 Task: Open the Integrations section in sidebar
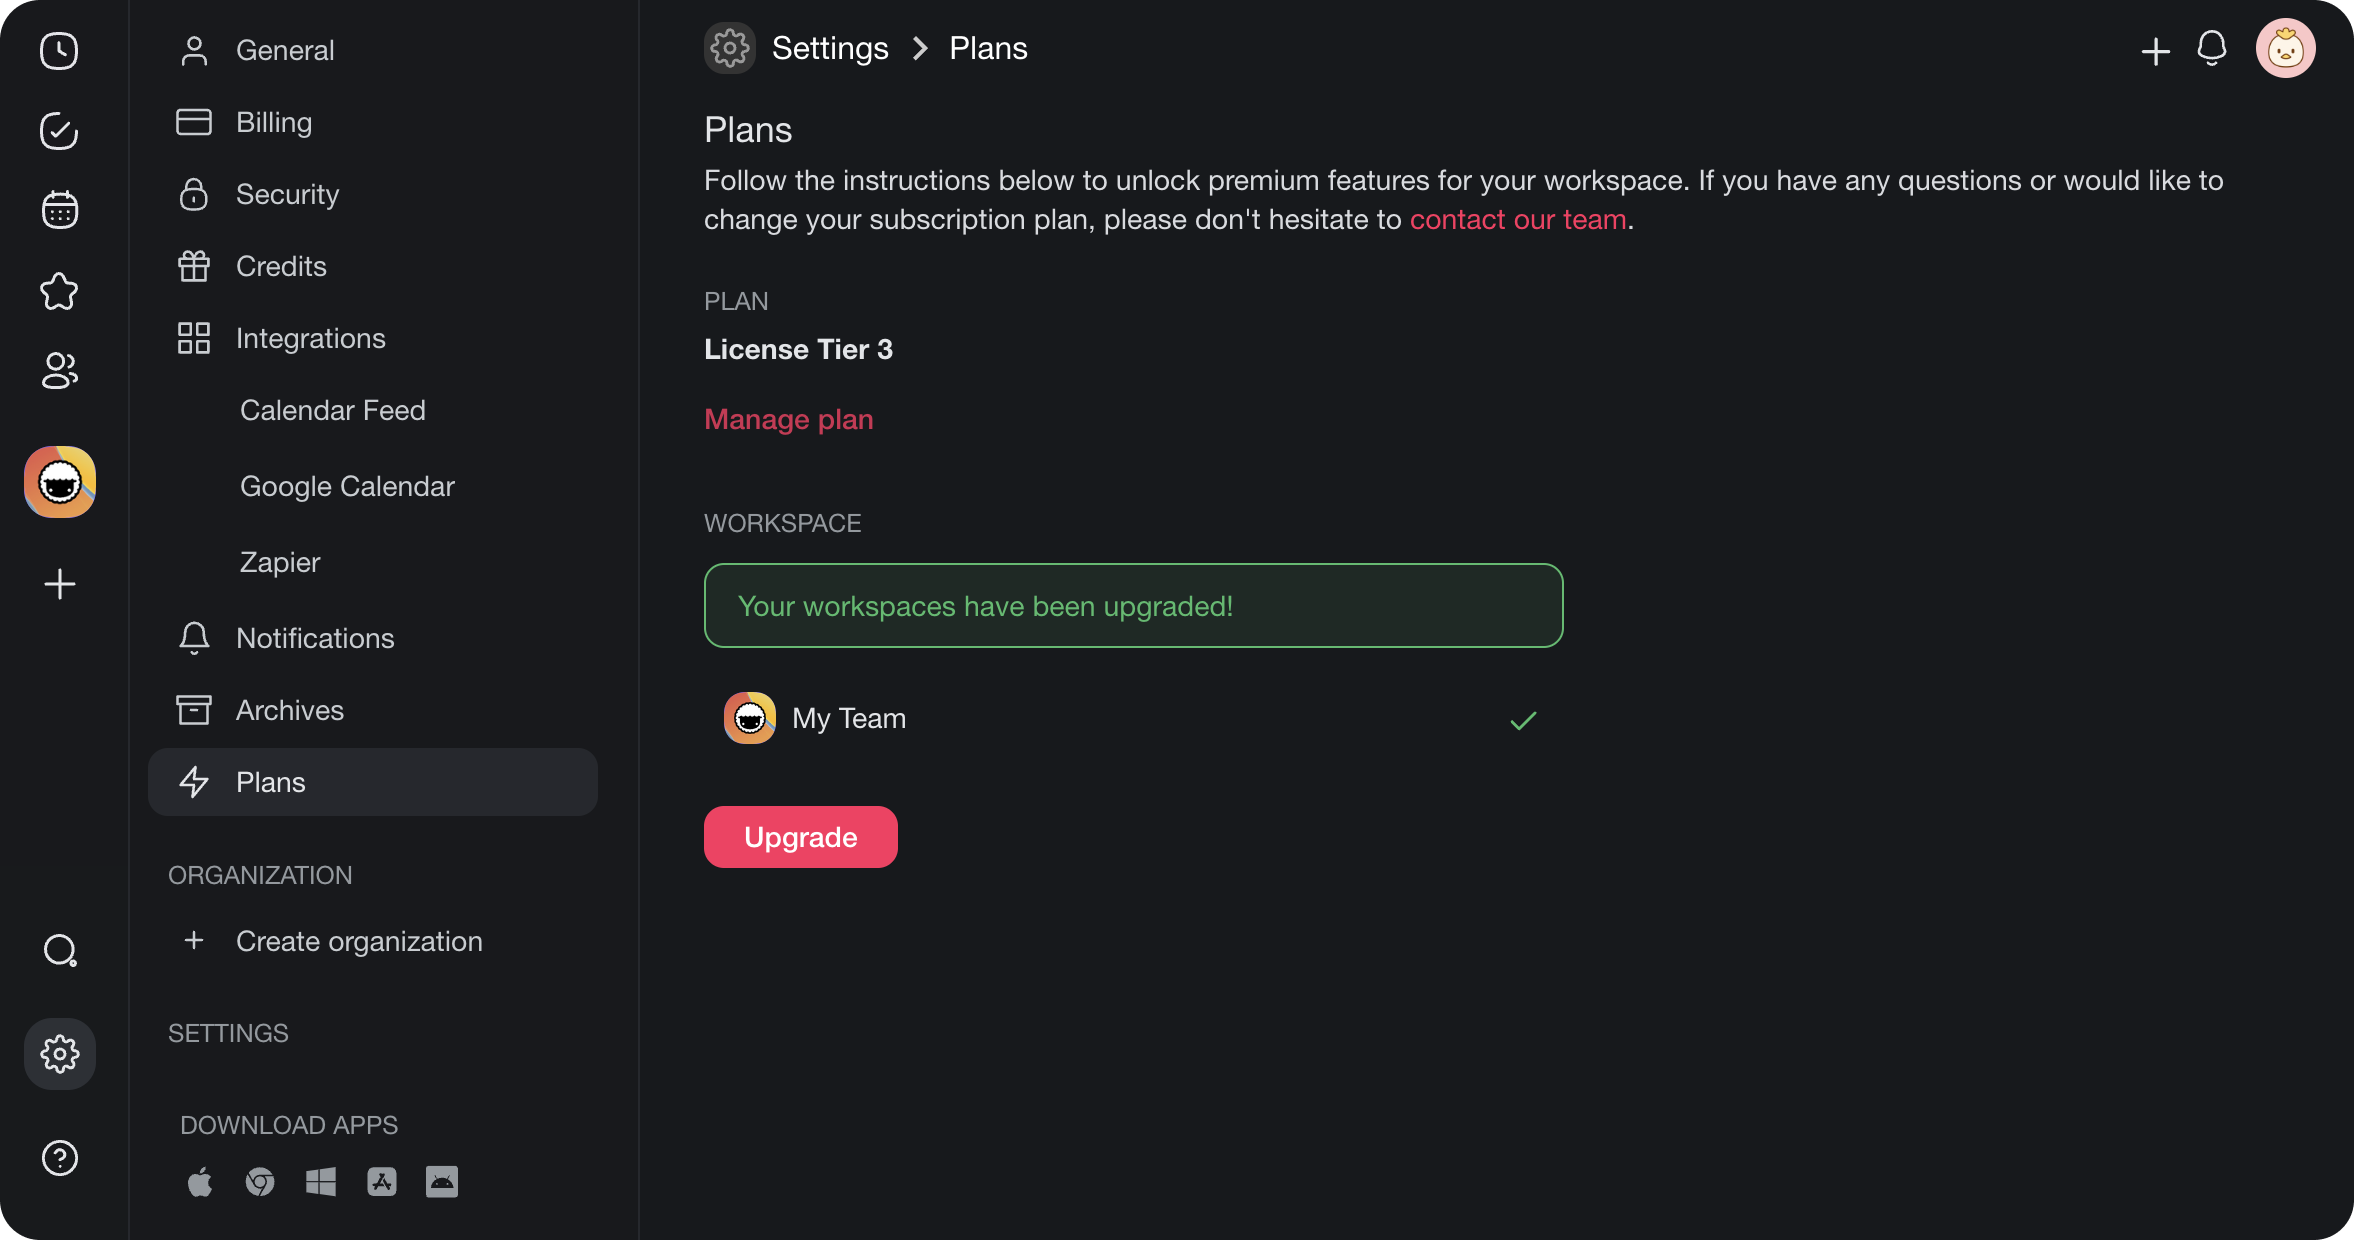click(310, 339)
